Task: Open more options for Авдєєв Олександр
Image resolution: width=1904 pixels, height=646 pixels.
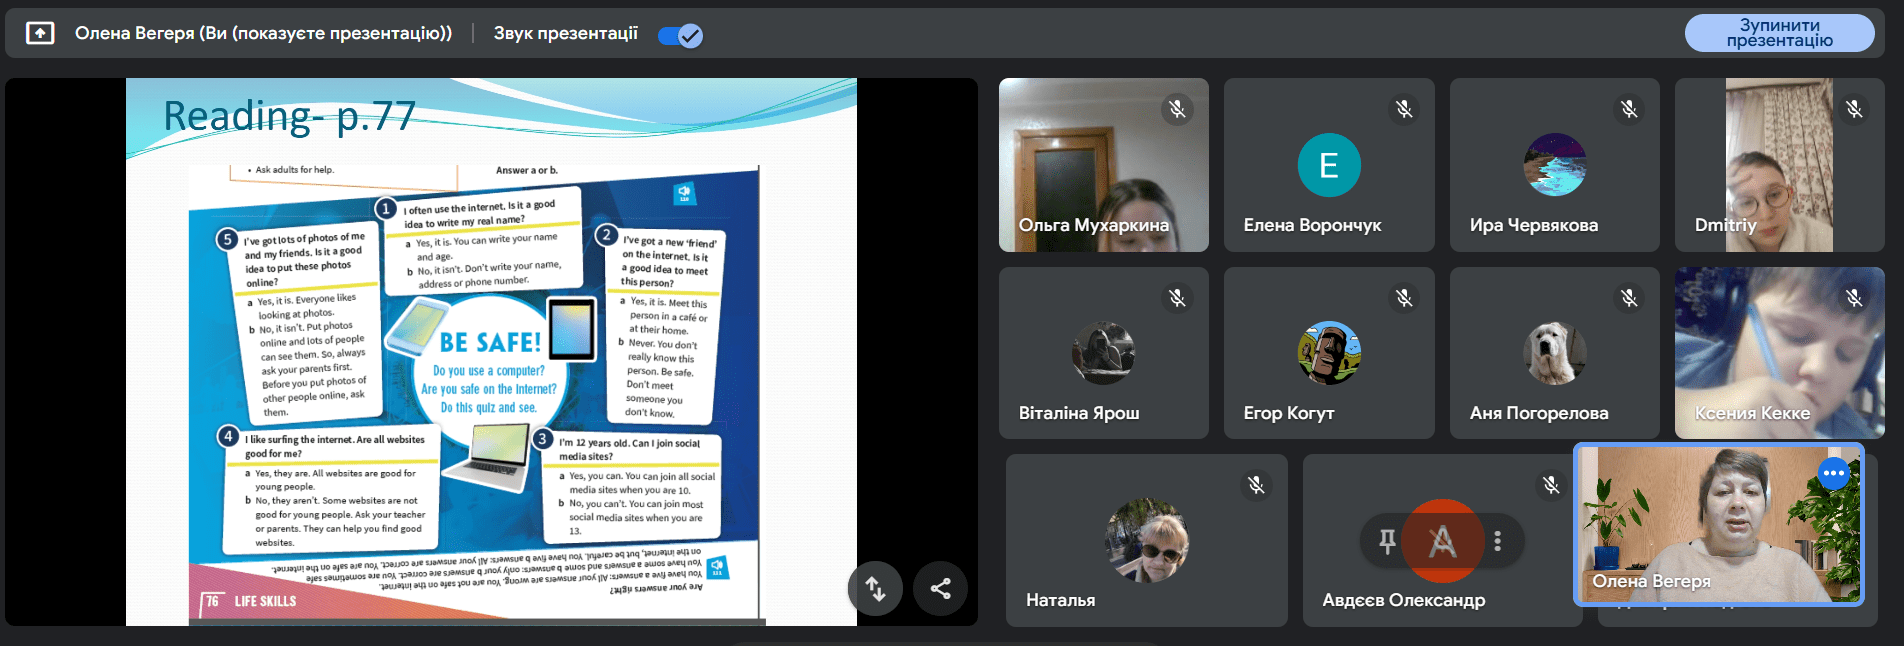Action: click(x=1497, y=541)
